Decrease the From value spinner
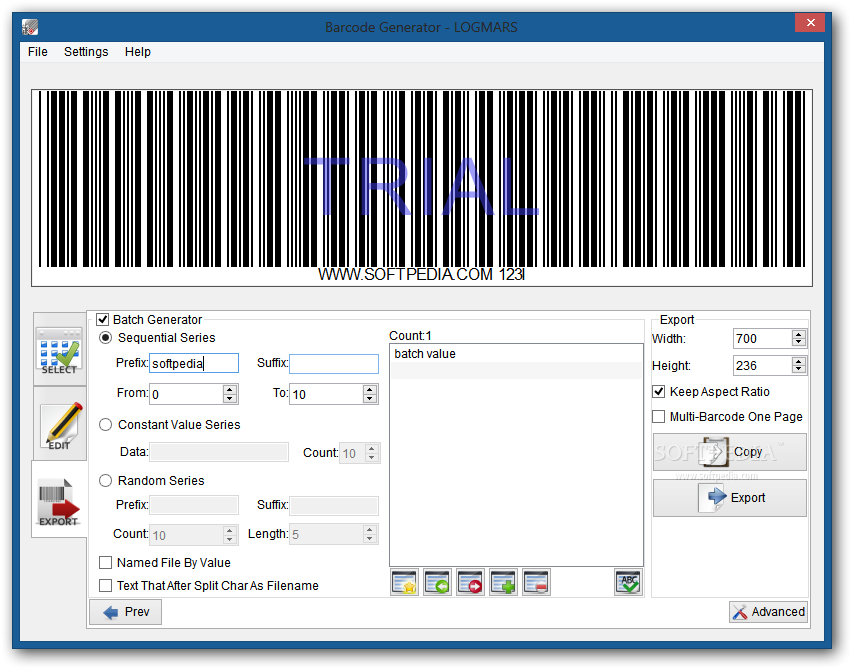This screenshot has height=669, width=852. (x=230, y=398)
